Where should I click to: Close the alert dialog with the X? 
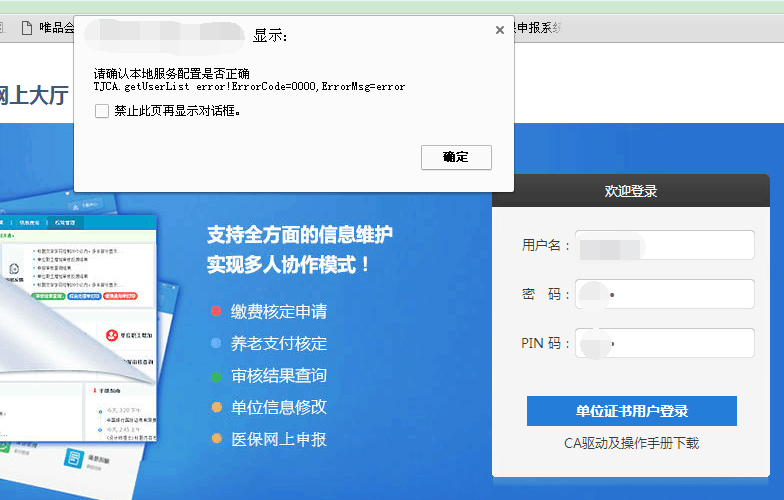[500, 31]
